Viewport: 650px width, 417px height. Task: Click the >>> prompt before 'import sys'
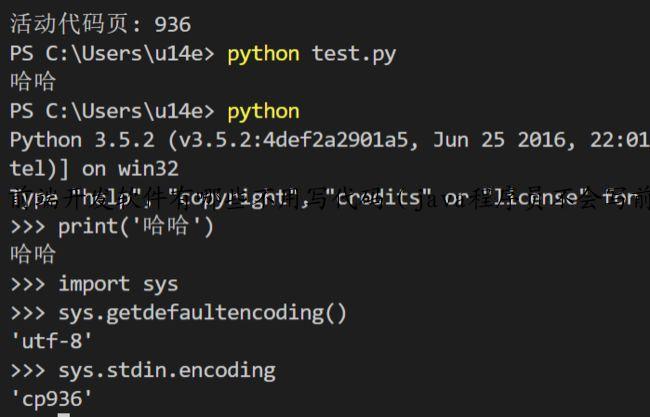[27, 284]
